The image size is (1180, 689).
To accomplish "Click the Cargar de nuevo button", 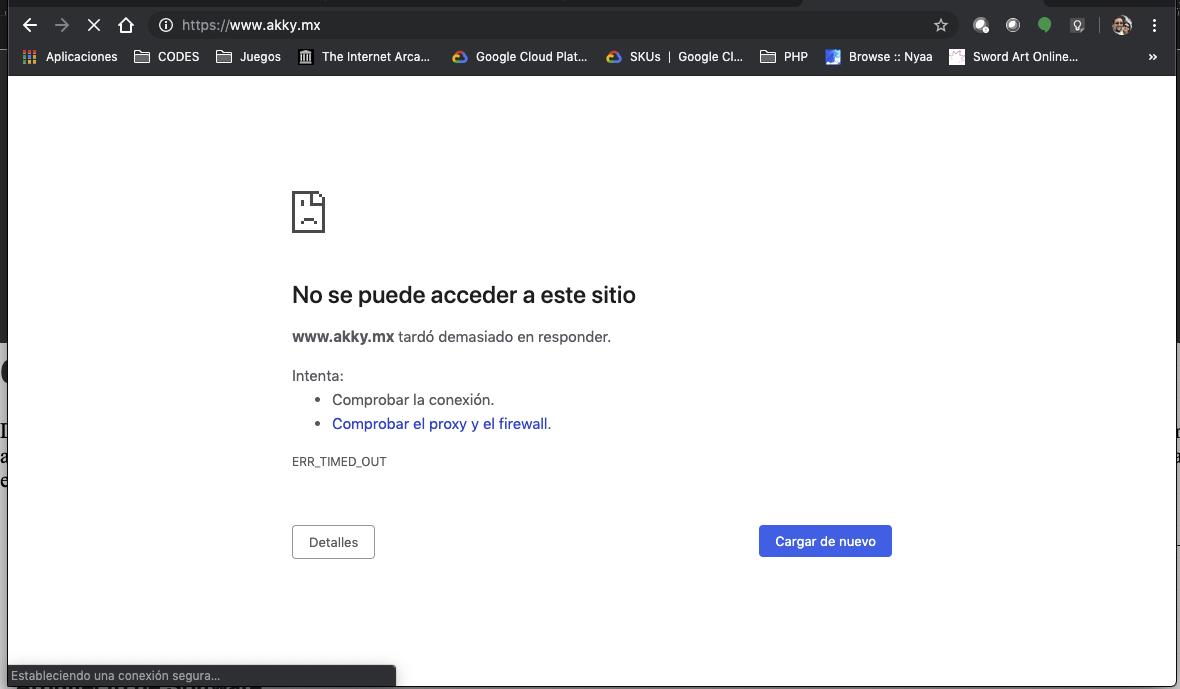I will point(825,541).
